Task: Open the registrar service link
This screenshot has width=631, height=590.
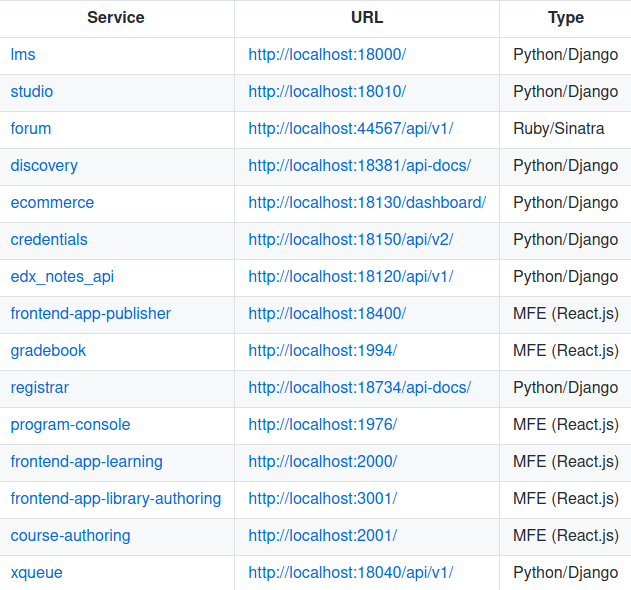Action: (x=40, y=388)
